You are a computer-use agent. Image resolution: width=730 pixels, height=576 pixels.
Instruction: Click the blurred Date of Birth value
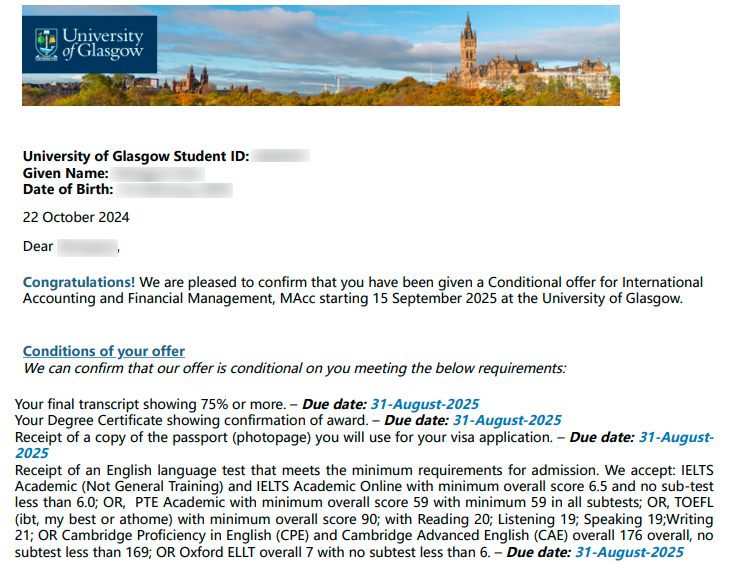coord(175,190)
